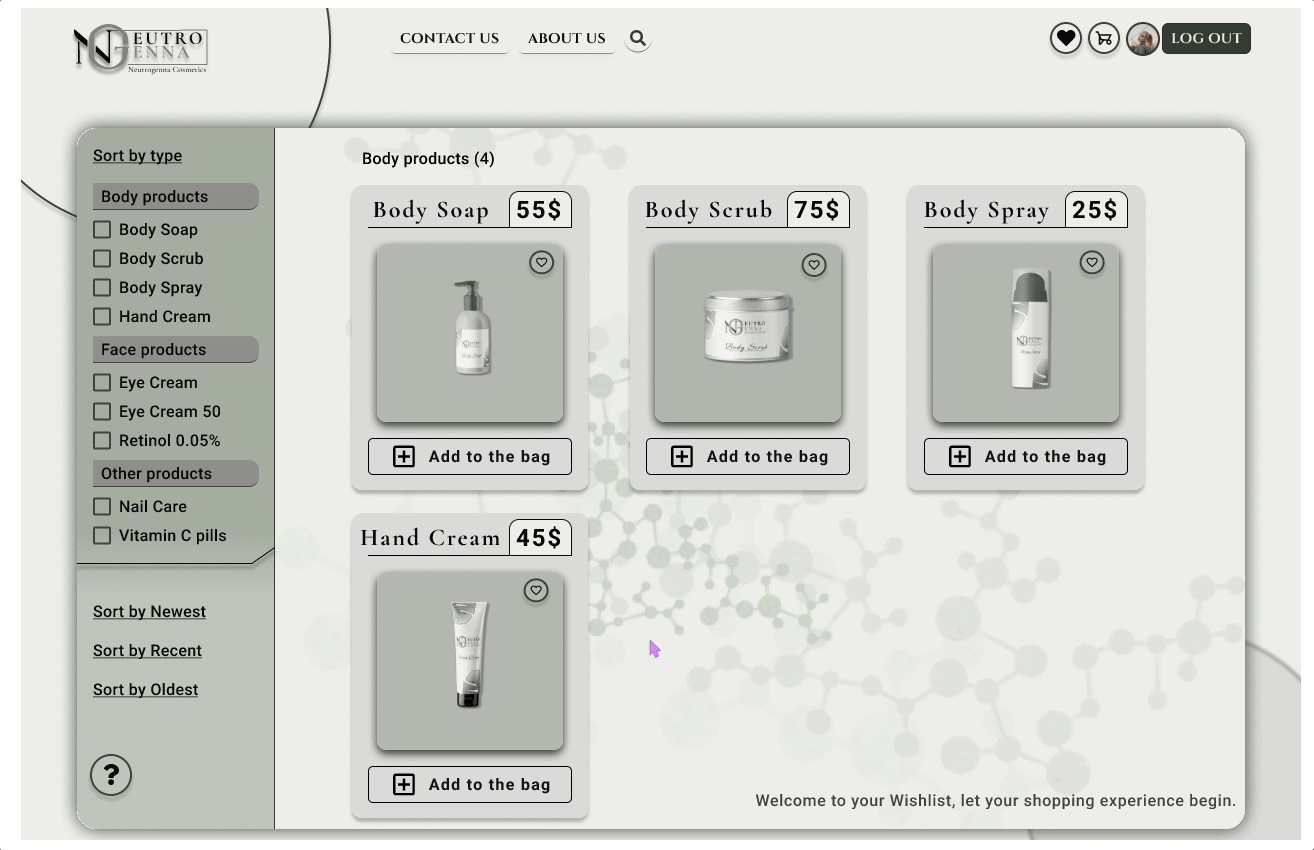1314x850 pixels.
Task: Click the 45$ price tag
Action: 540,538
